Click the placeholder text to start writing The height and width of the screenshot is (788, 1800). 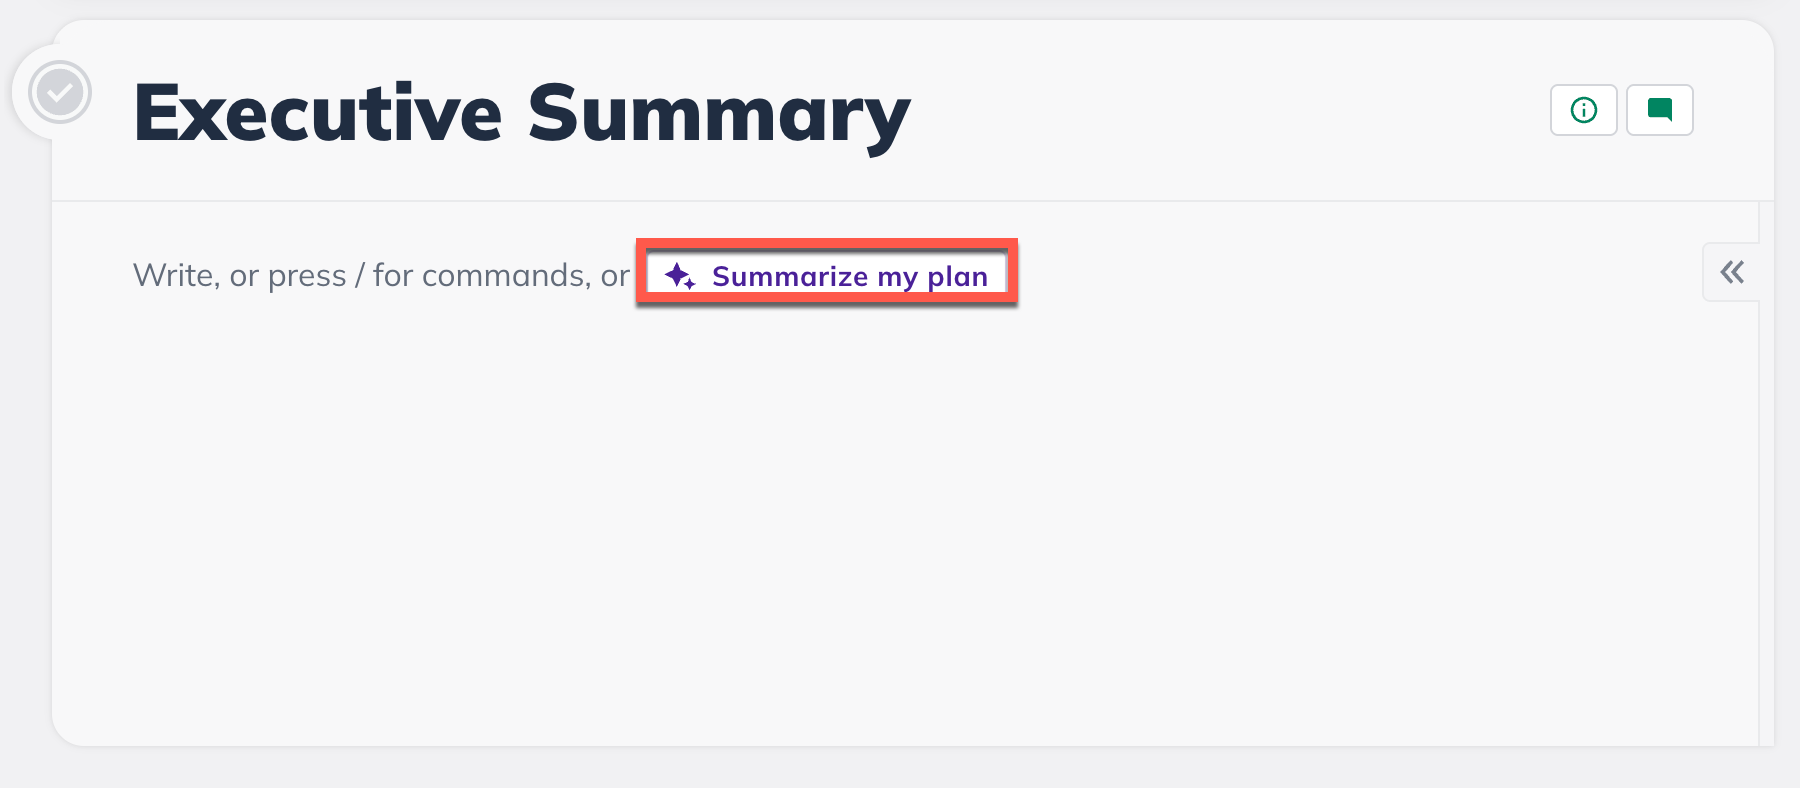pyautogui.click(x=380, y=276)
